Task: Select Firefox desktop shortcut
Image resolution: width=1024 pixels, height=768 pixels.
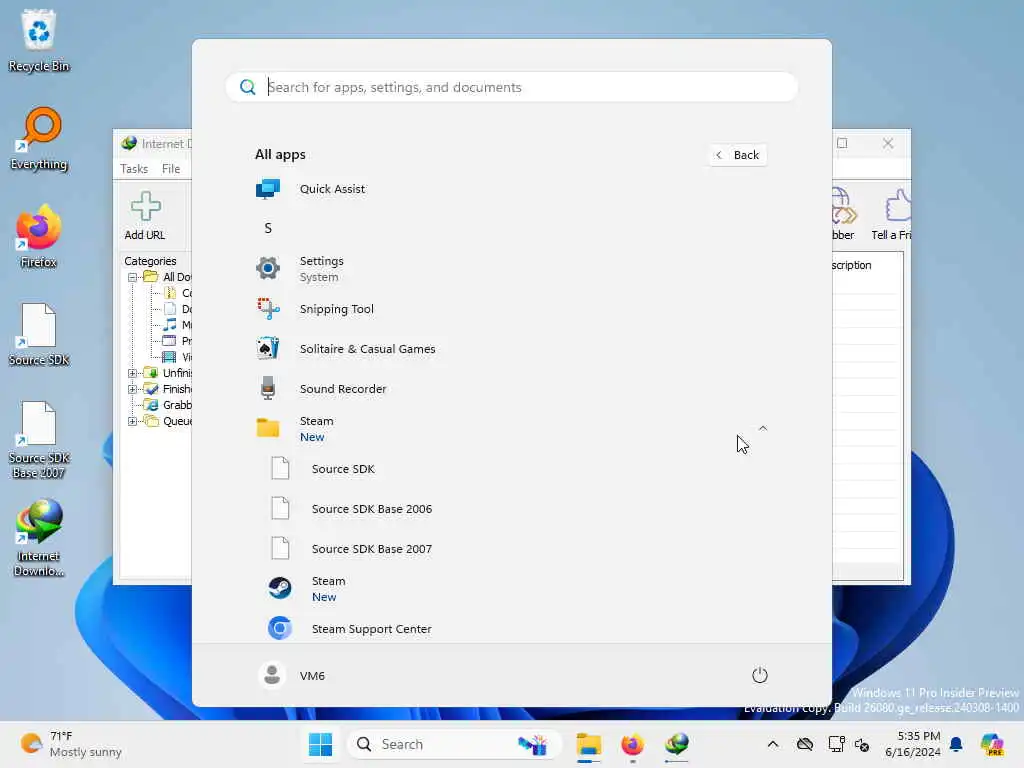Action: click(x=39, y=236)
